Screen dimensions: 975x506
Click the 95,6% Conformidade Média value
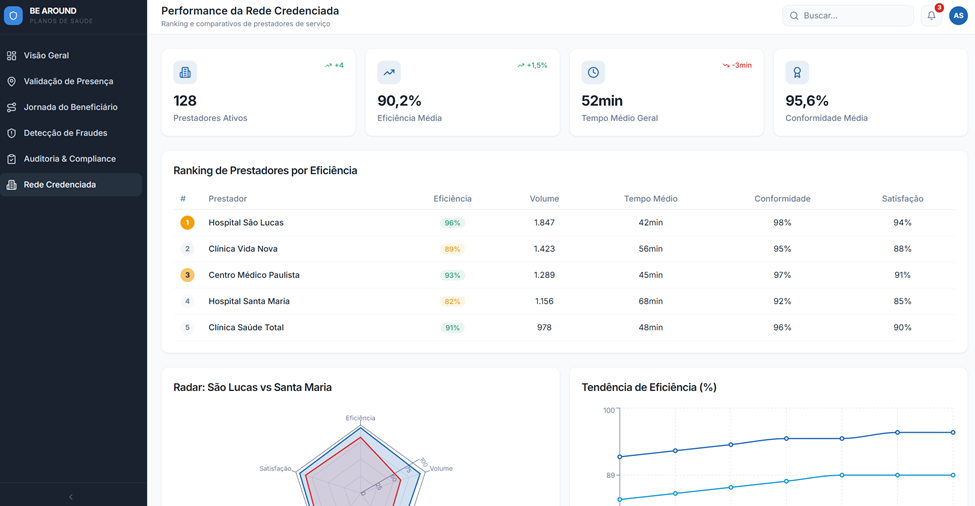click(x=807, y=101)
